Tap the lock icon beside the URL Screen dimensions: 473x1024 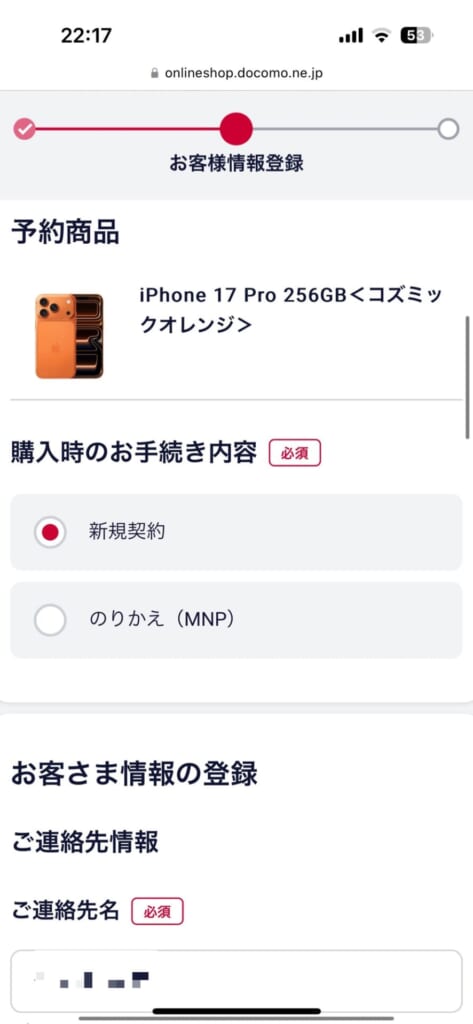[x=155, y=73]
